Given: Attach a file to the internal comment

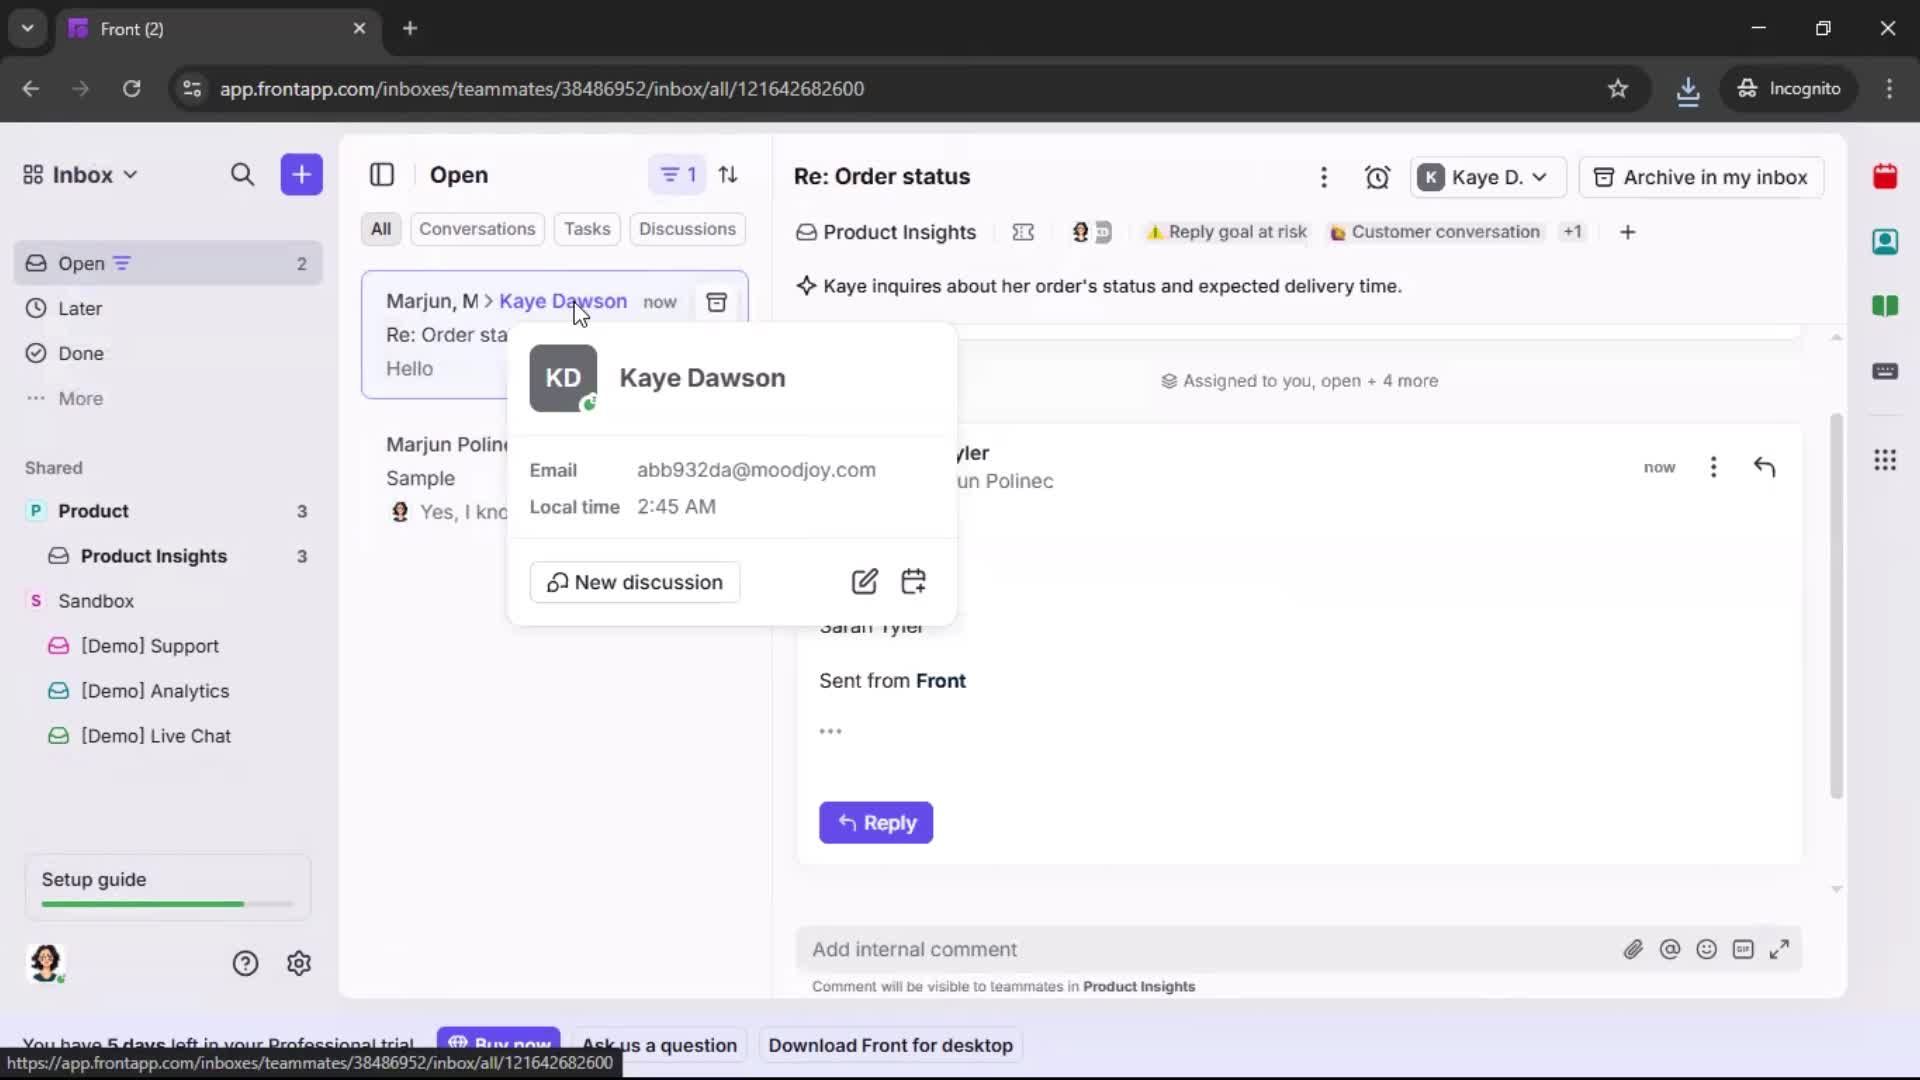Looking at the screenshot, I should (1633, 949).
